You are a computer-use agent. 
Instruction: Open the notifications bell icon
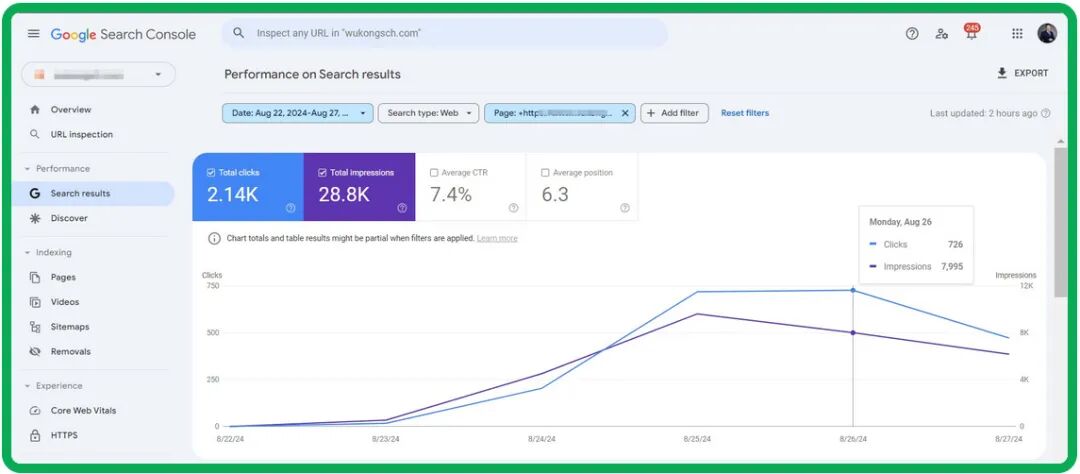point(971,34)
